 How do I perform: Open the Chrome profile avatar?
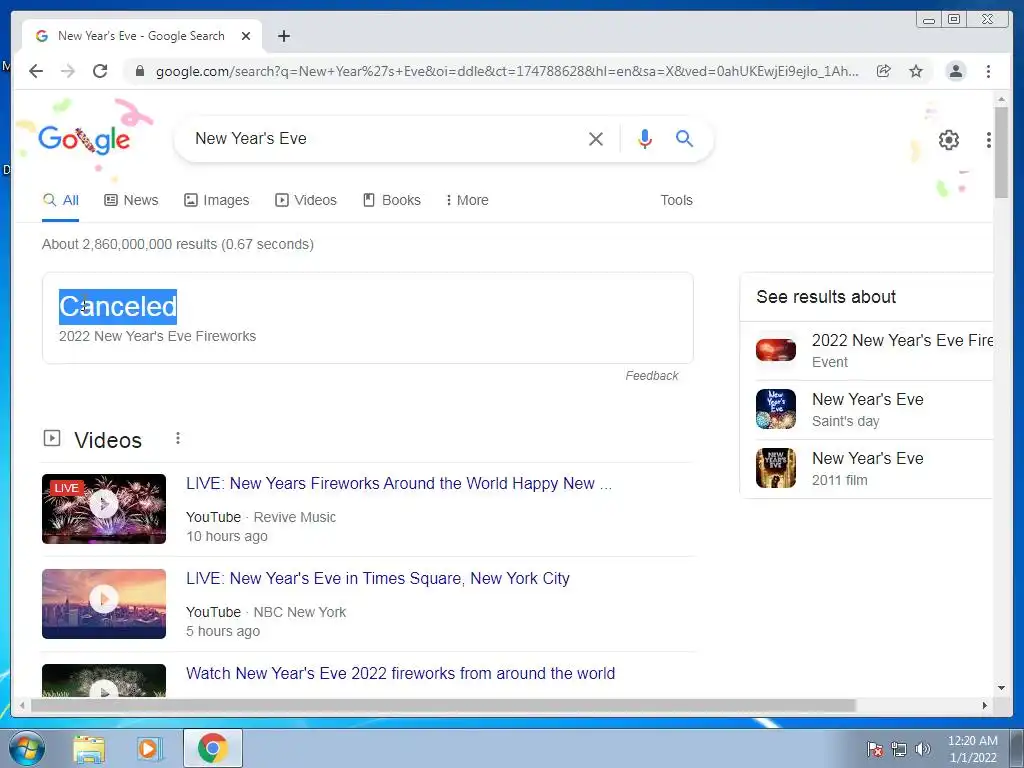pyautogui.click(x=955, y=71)
